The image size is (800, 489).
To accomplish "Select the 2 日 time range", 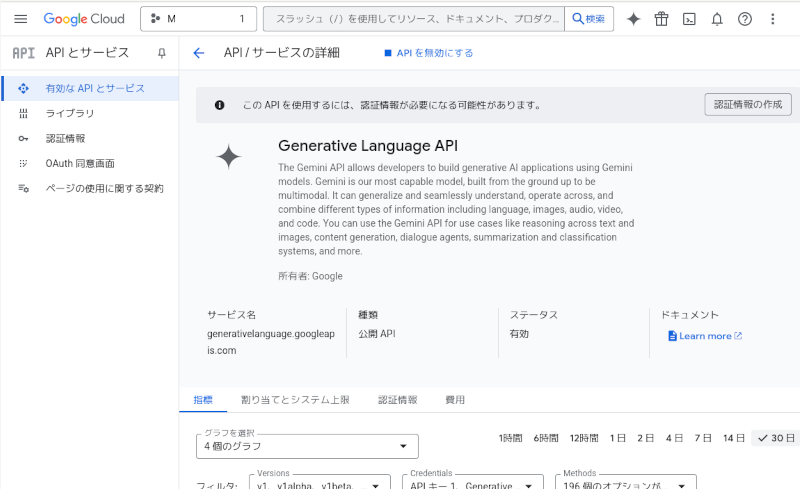I will [645, 438].
